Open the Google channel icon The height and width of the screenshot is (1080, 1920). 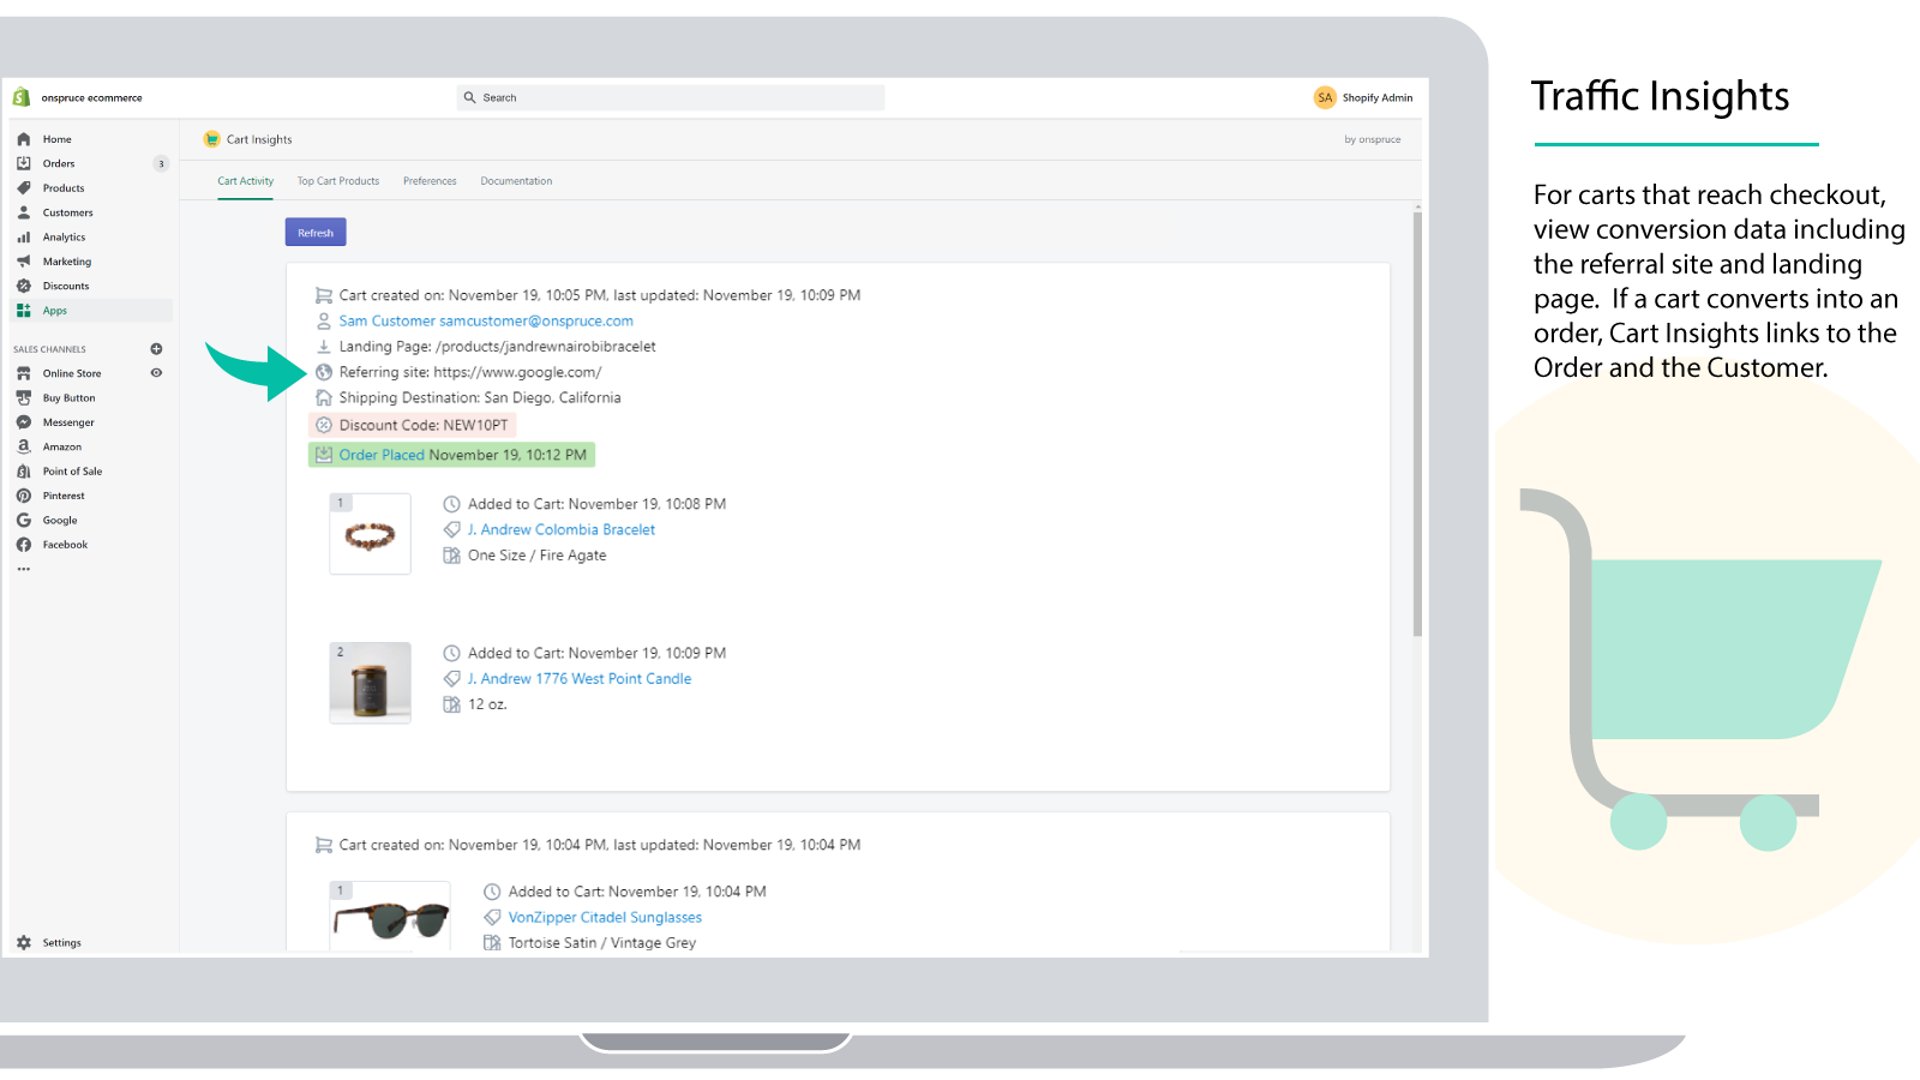[x=24, y=520]
